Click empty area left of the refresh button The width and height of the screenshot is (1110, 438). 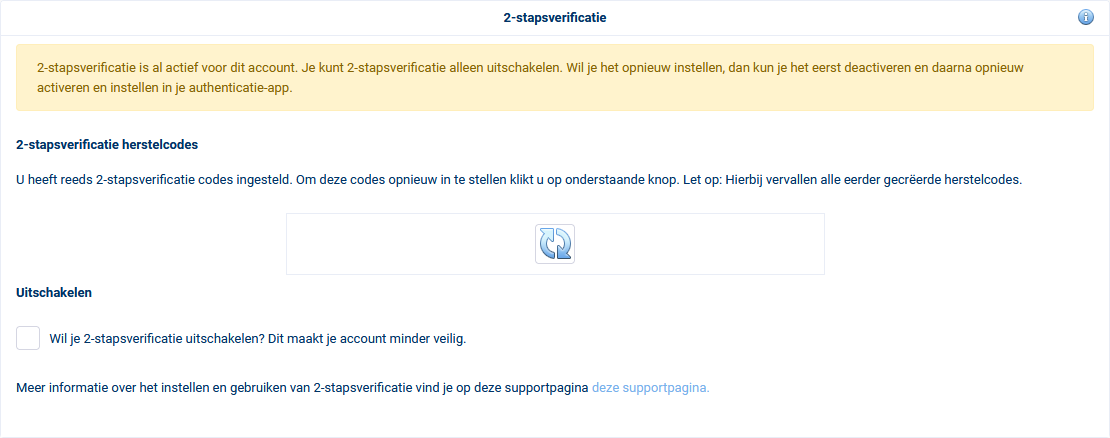pyautogui.click(x=410, y=244)
